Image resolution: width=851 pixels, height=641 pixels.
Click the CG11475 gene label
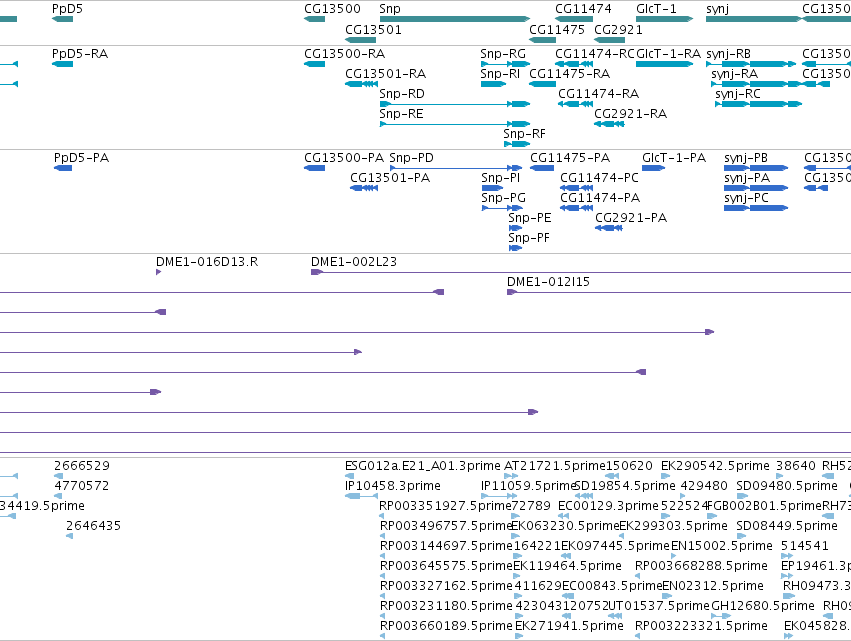pos(557,29)
